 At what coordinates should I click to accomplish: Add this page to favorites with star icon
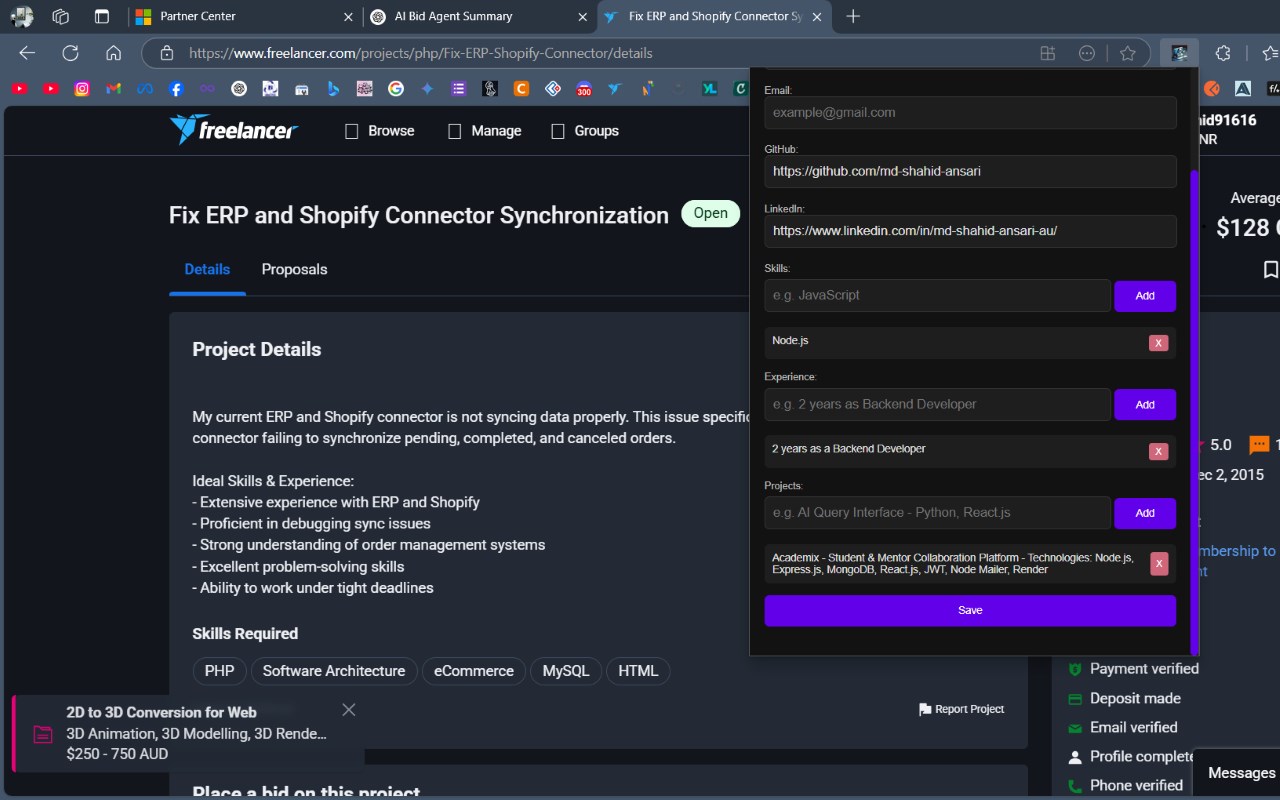(x=1128, y=53)
